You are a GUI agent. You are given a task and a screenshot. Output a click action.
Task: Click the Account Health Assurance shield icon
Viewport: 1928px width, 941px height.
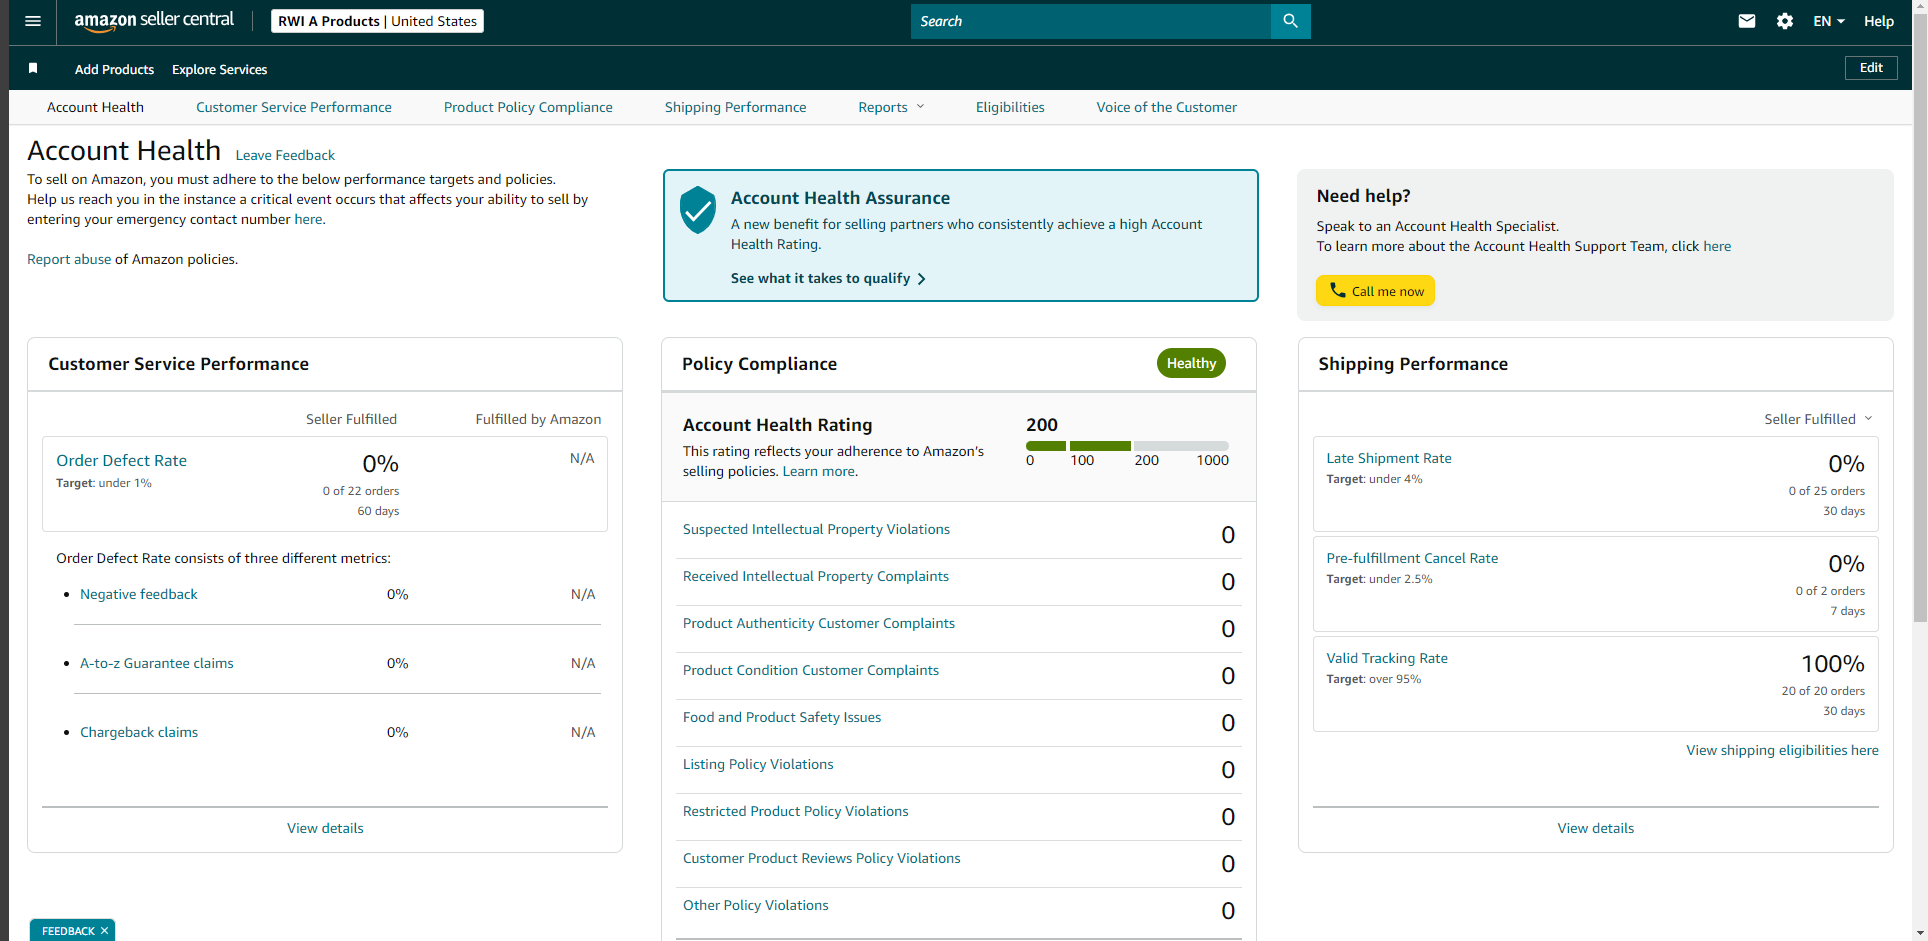(x=697, y=210)
